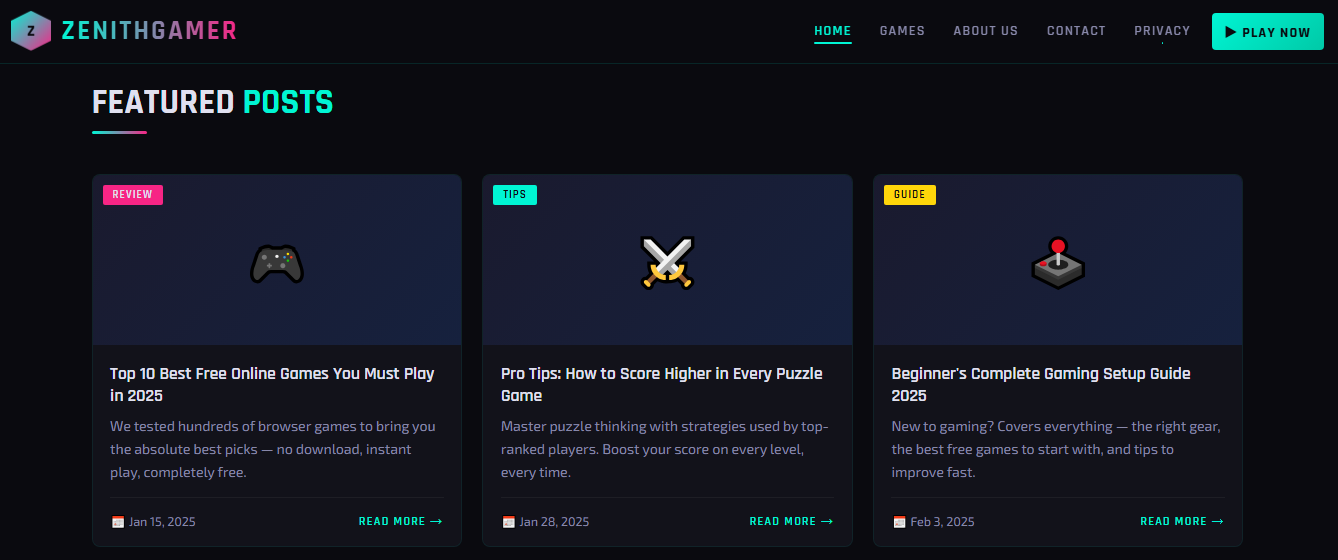The width and height of the screenshot is (1338, 560).
Task: Click the crossed swords emoji icon
Action: (667, 264)
